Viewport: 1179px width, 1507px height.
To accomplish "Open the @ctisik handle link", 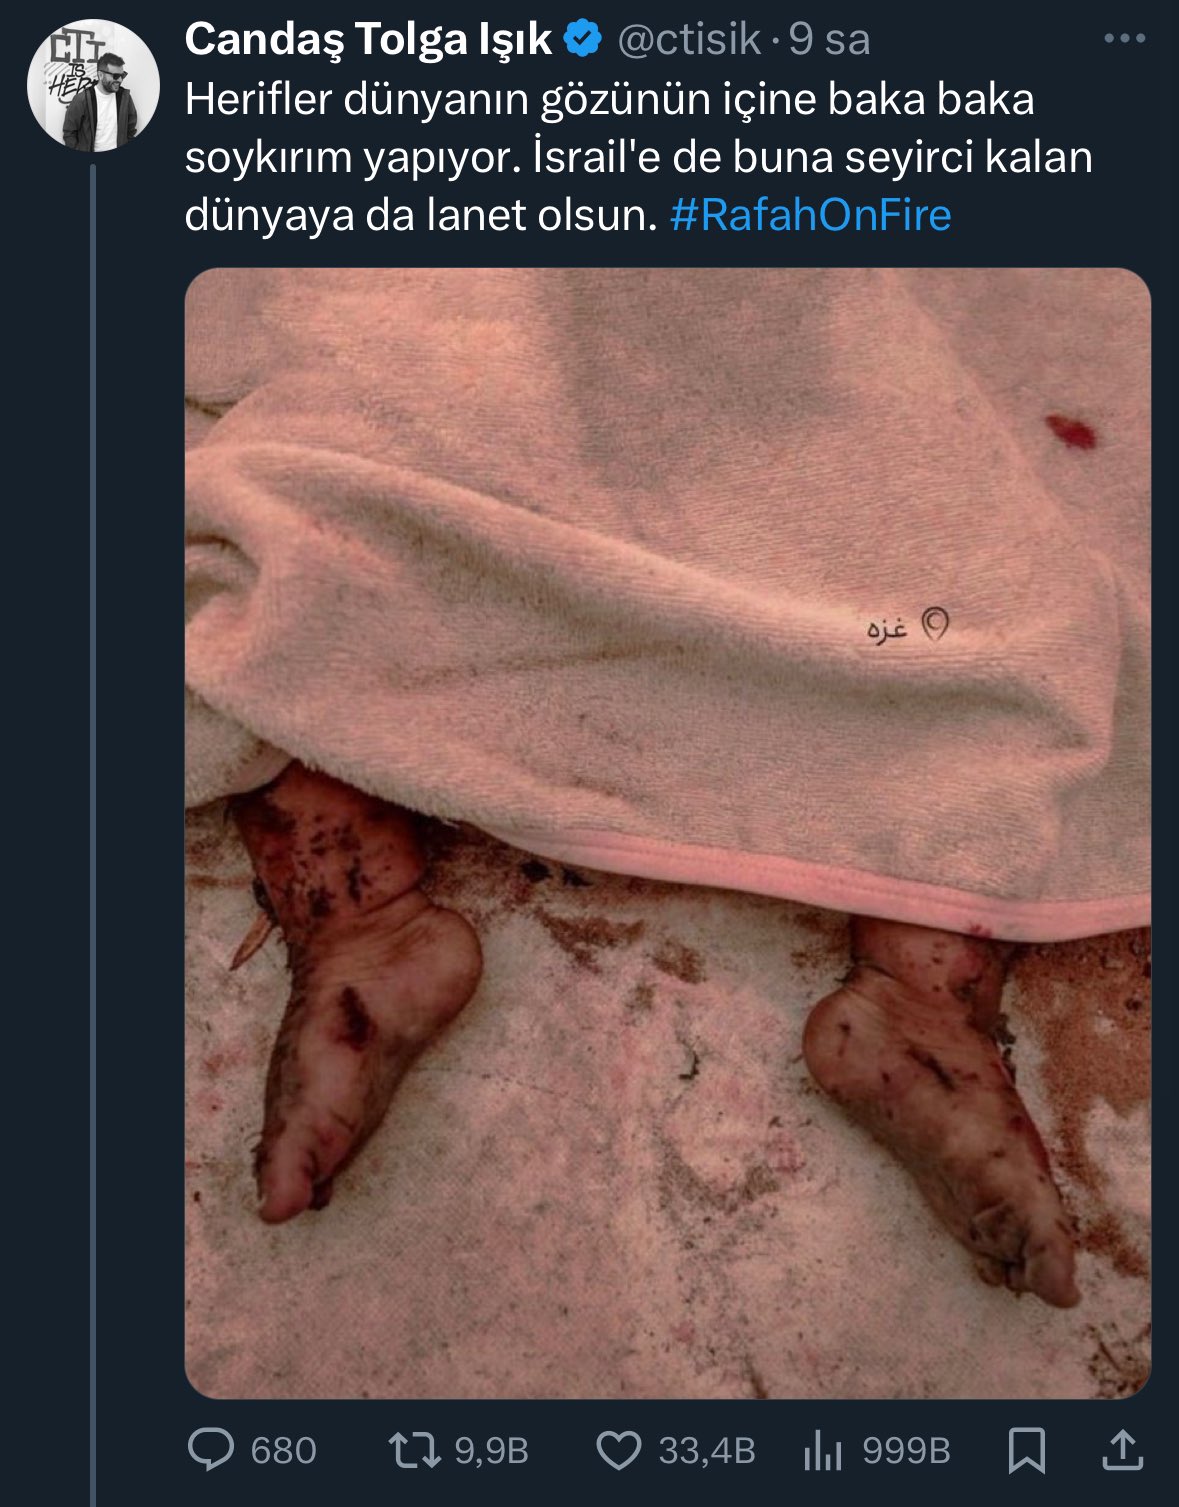I will [689, 40].
